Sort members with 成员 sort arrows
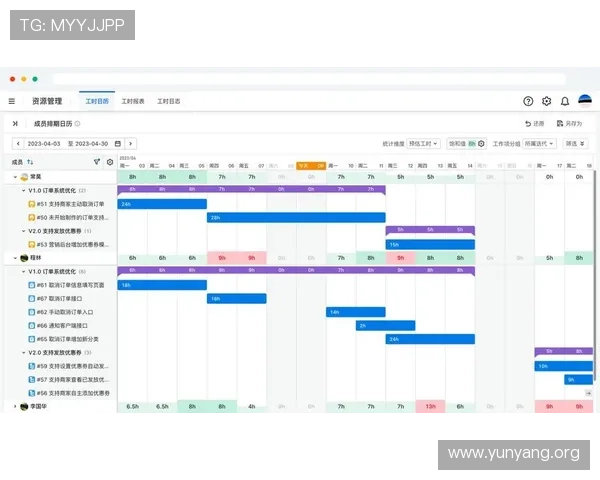Screen dimensions: 600x480 click(x=30, y=162)
